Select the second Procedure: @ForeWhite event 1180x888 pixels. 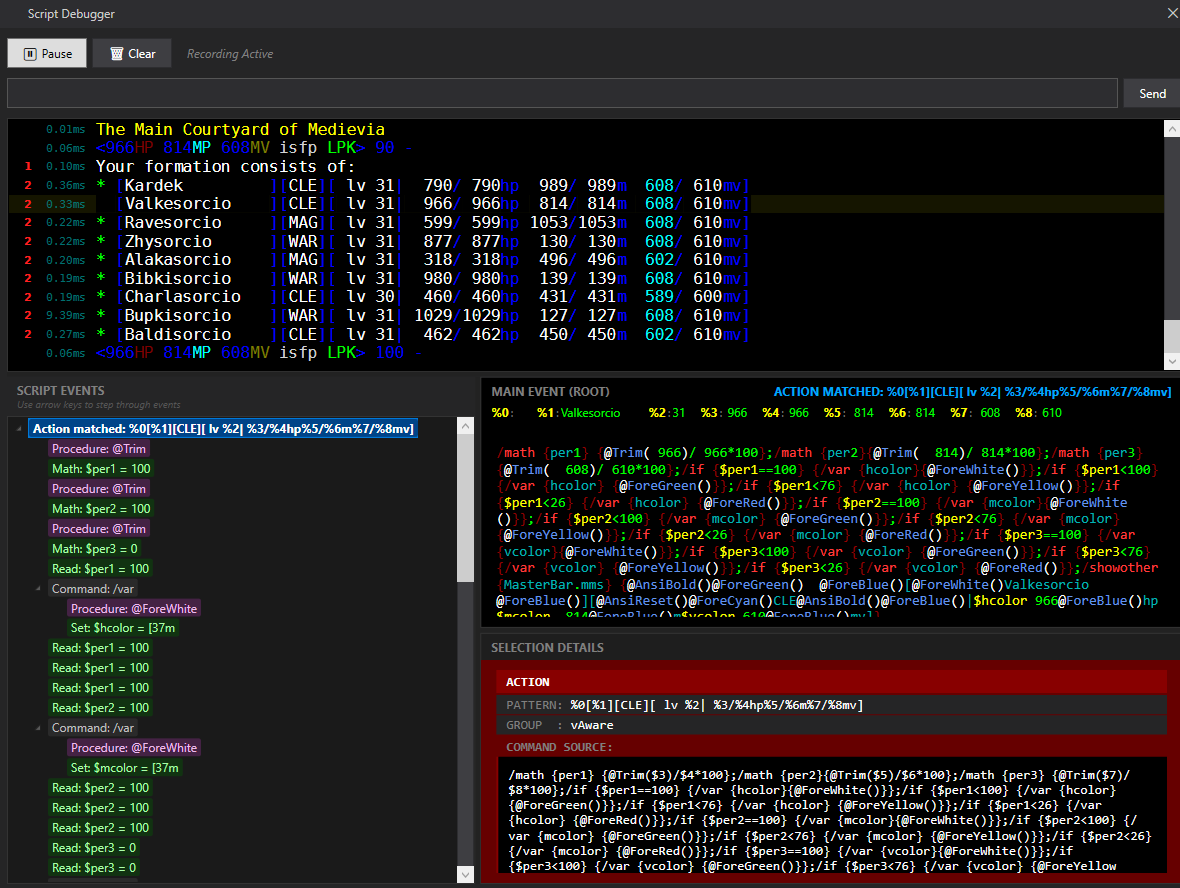134,747
